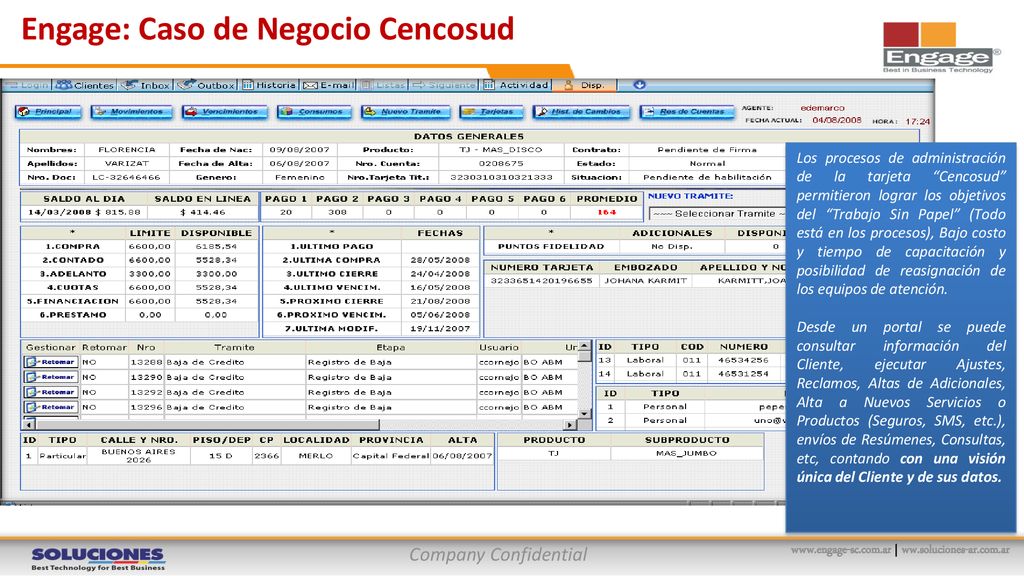The height and width of the screenshot is (576, 1024).
Task: Click the Nro. Doc value LC-32646466
Action: (126, 177)
